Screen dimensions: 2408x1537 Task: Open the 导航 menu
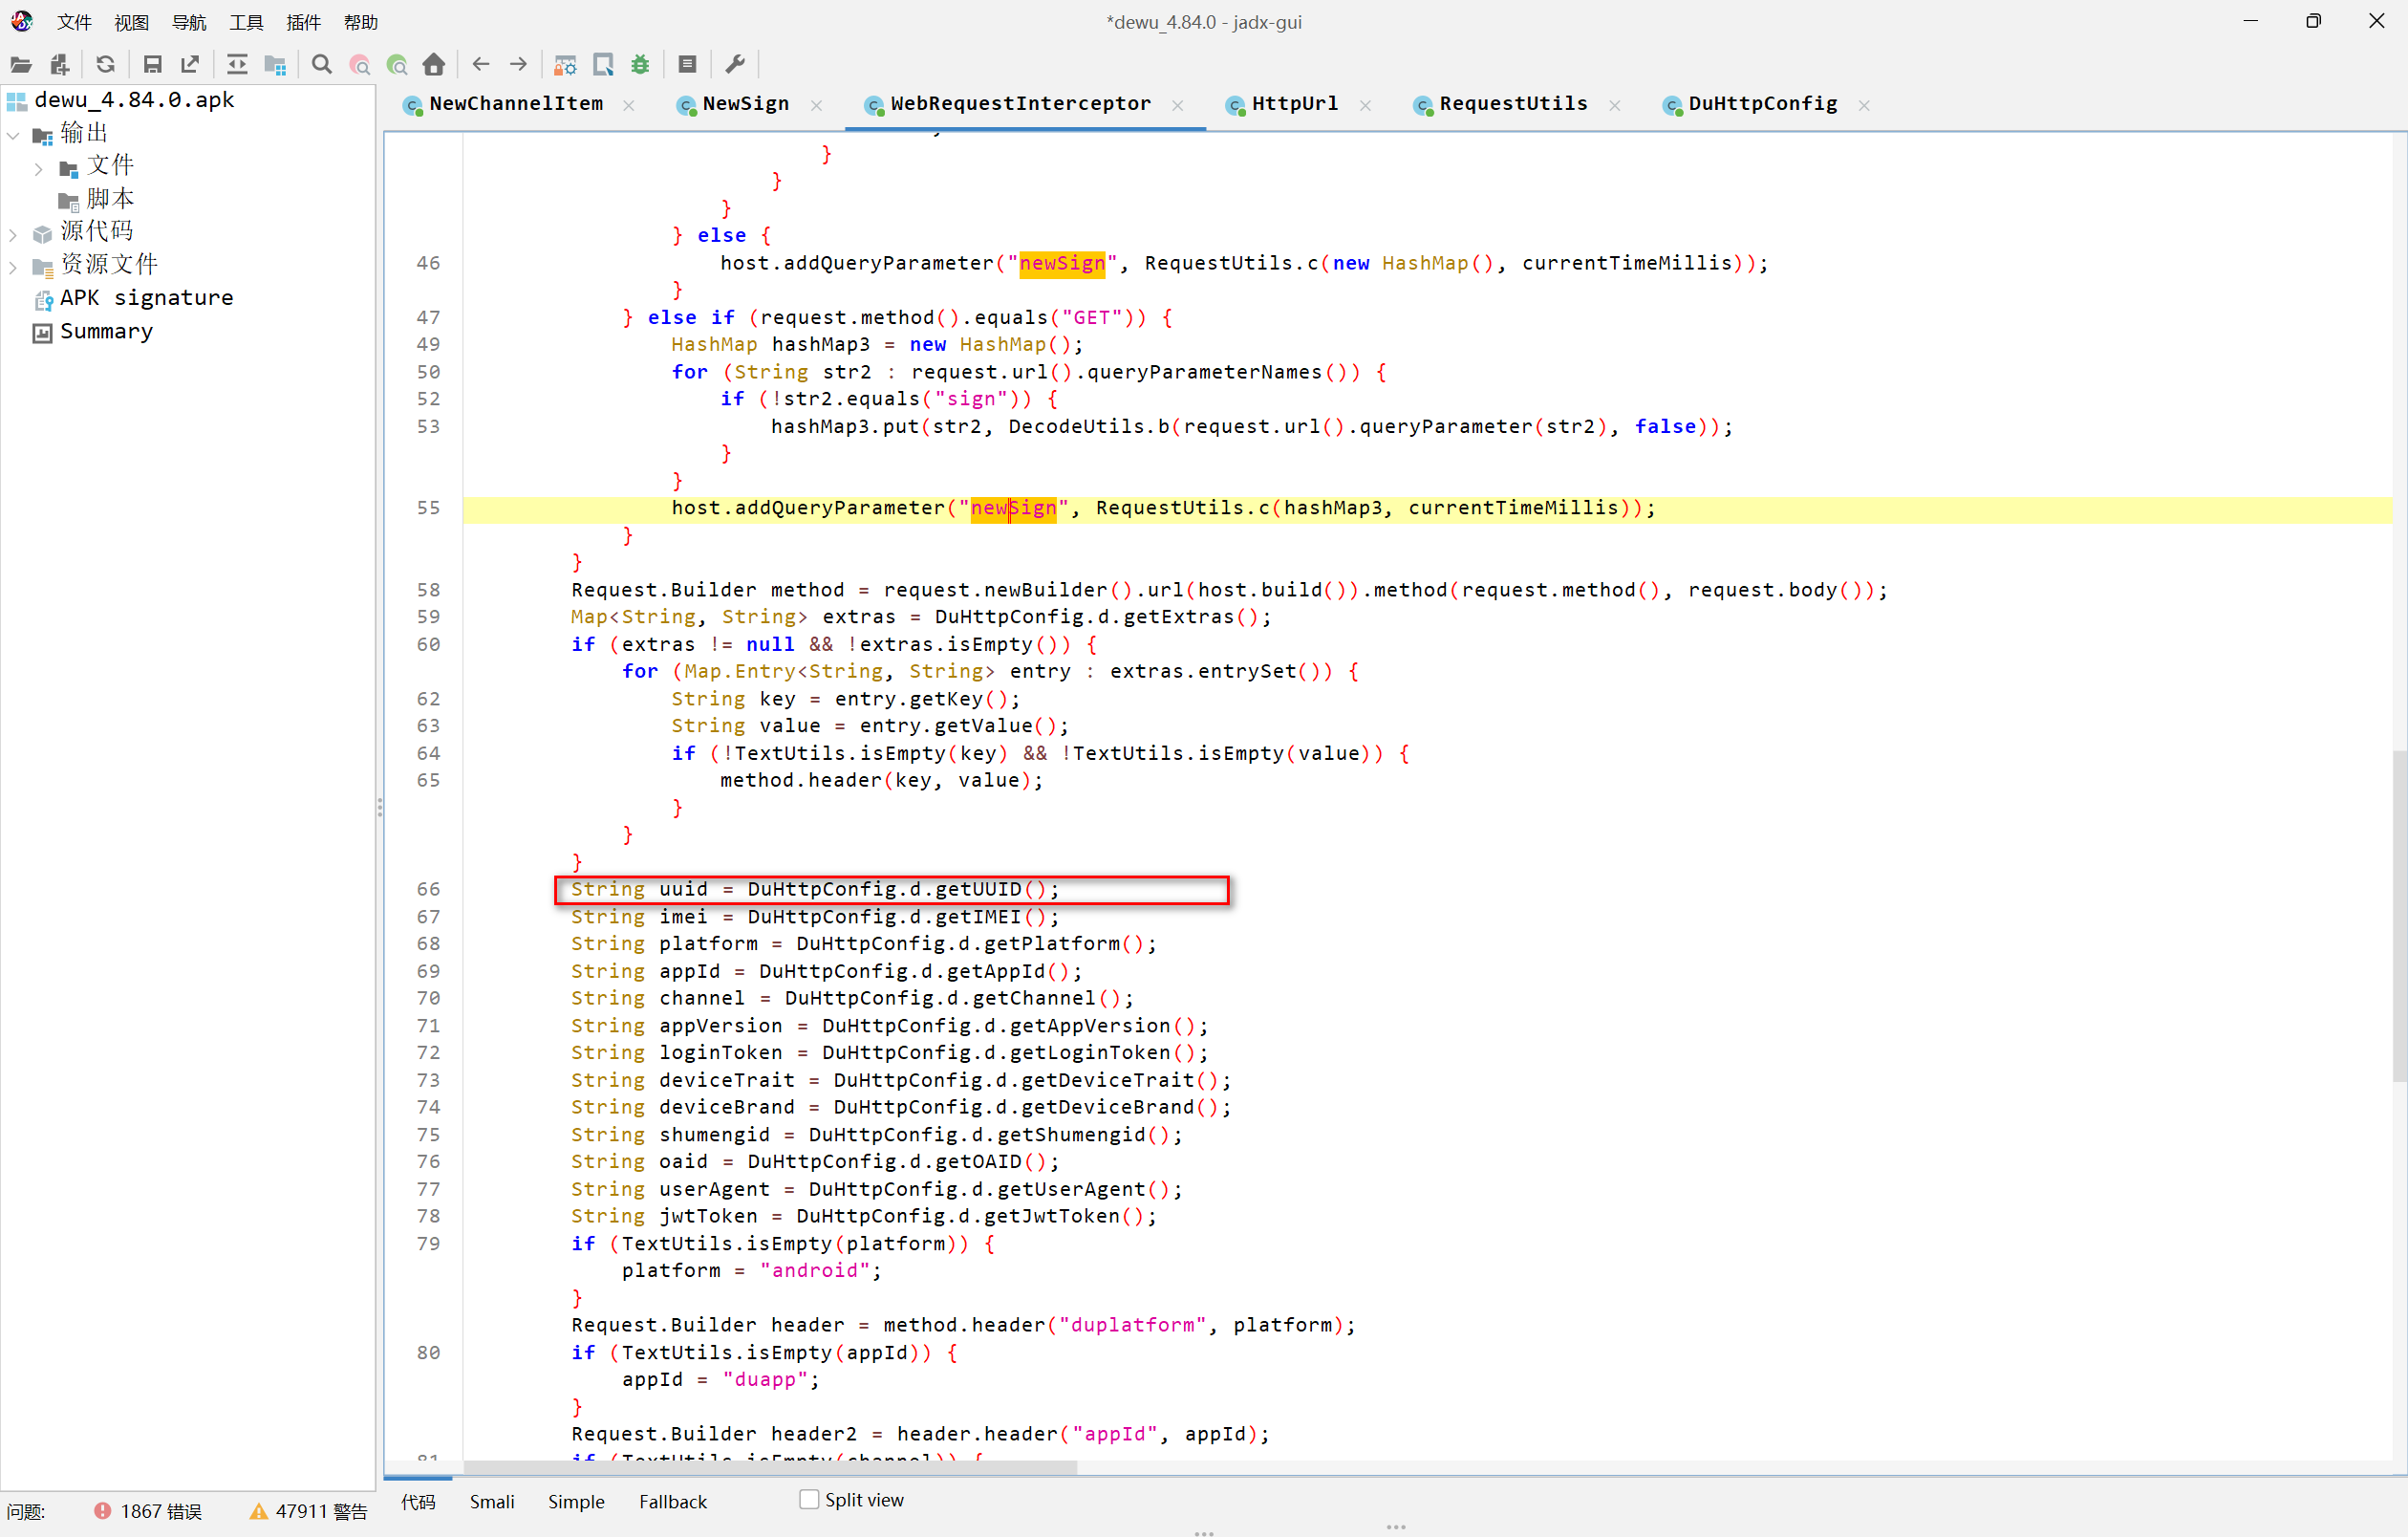click(188, 22)
